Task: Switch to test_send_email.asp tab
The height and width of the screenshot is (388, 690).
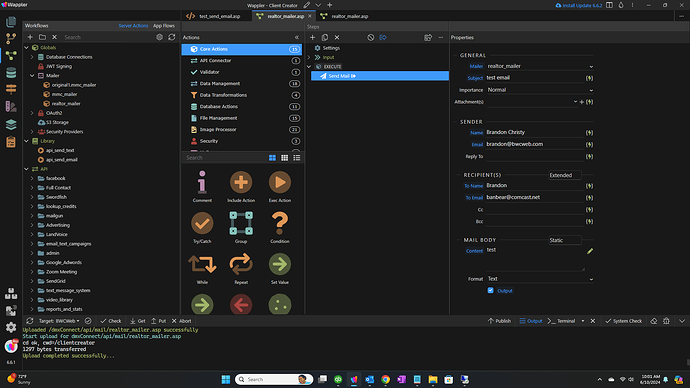Action: tap(214, 16)
